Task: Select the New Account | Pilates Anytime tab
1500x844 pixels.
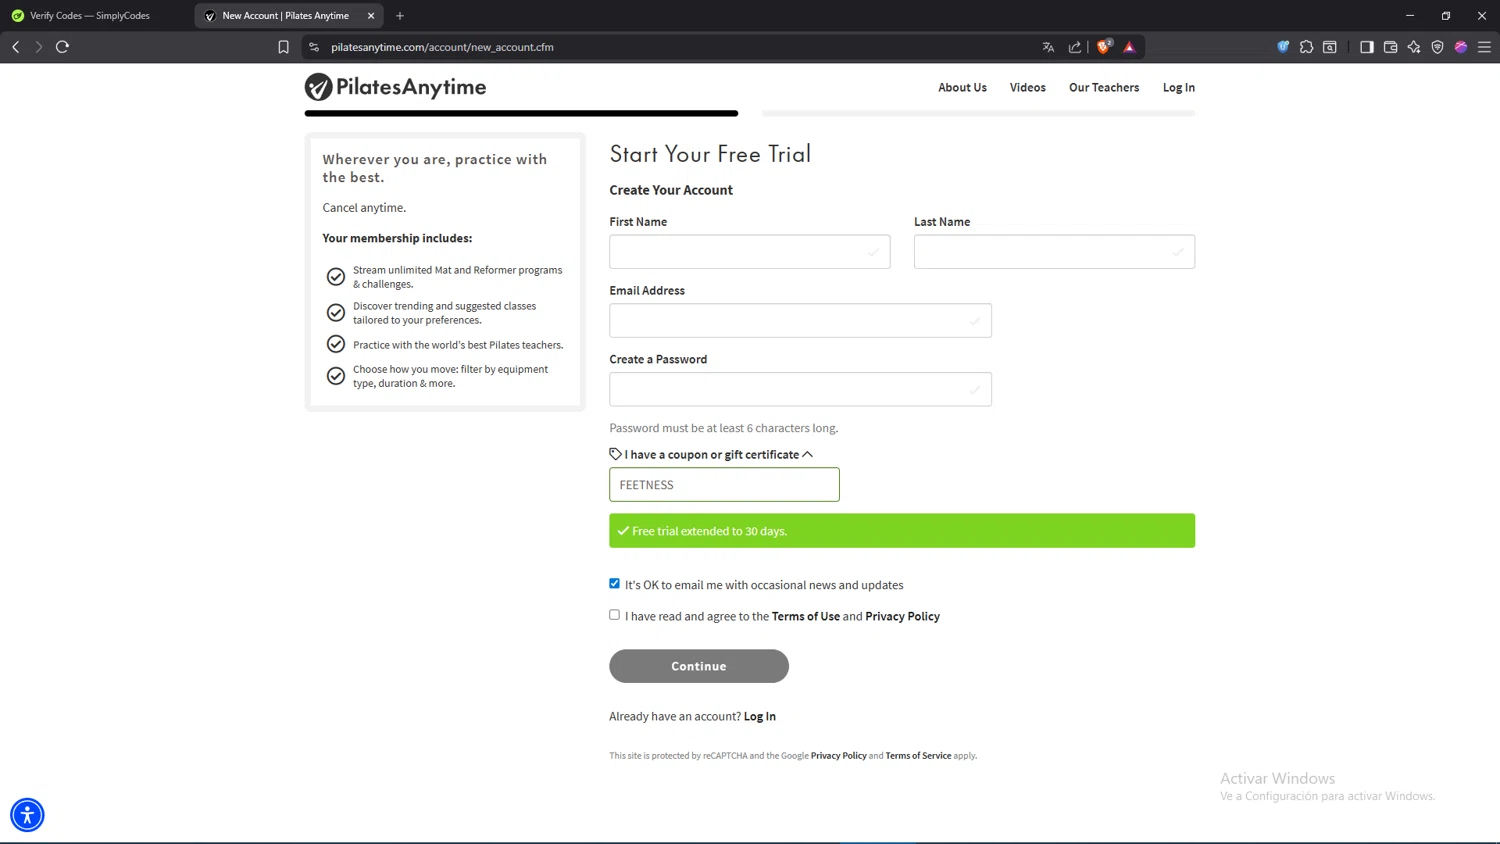Action: tap(285, 16)
